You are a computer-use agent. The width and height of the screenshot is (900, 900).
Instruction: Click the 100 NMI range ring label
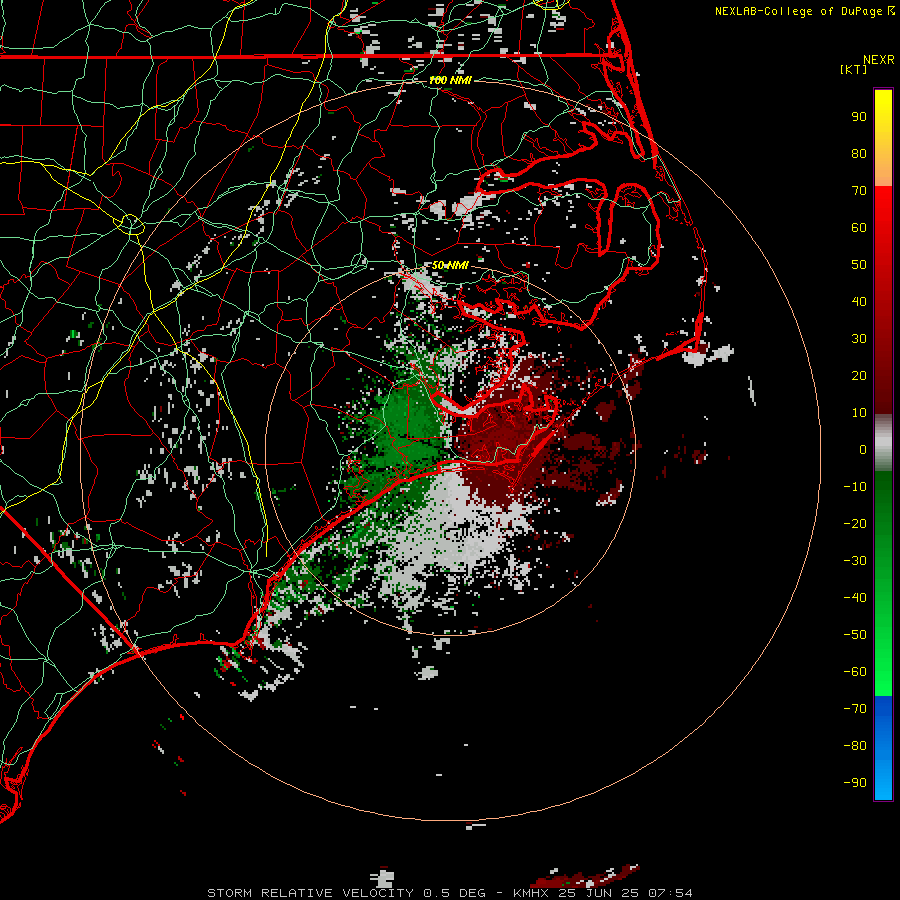pyautogui.click(x=450, y=80)
